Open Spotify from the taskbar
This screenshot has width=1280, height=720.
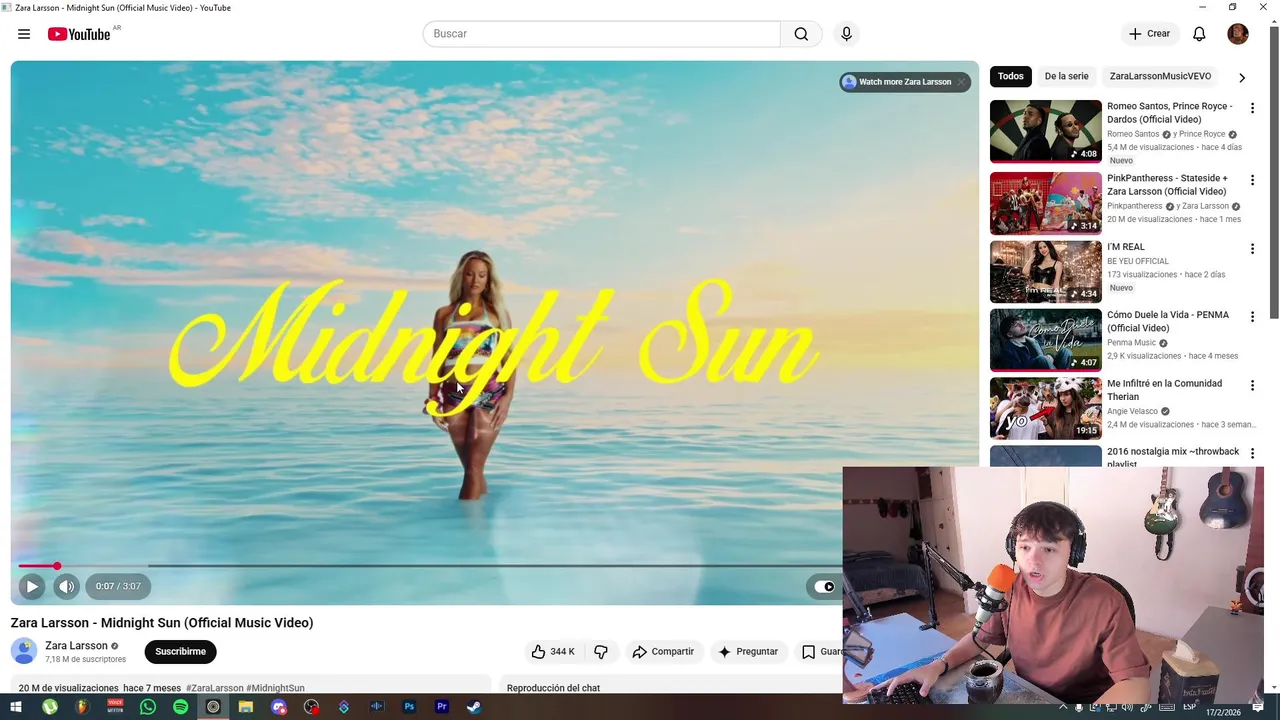point(180,707)
